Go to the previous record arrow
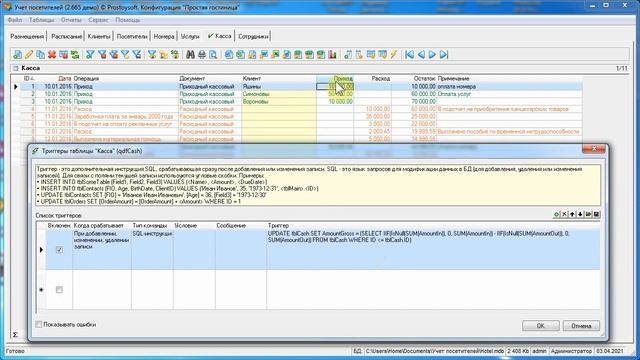Screen dimensions: 640x360 [421, 55]
